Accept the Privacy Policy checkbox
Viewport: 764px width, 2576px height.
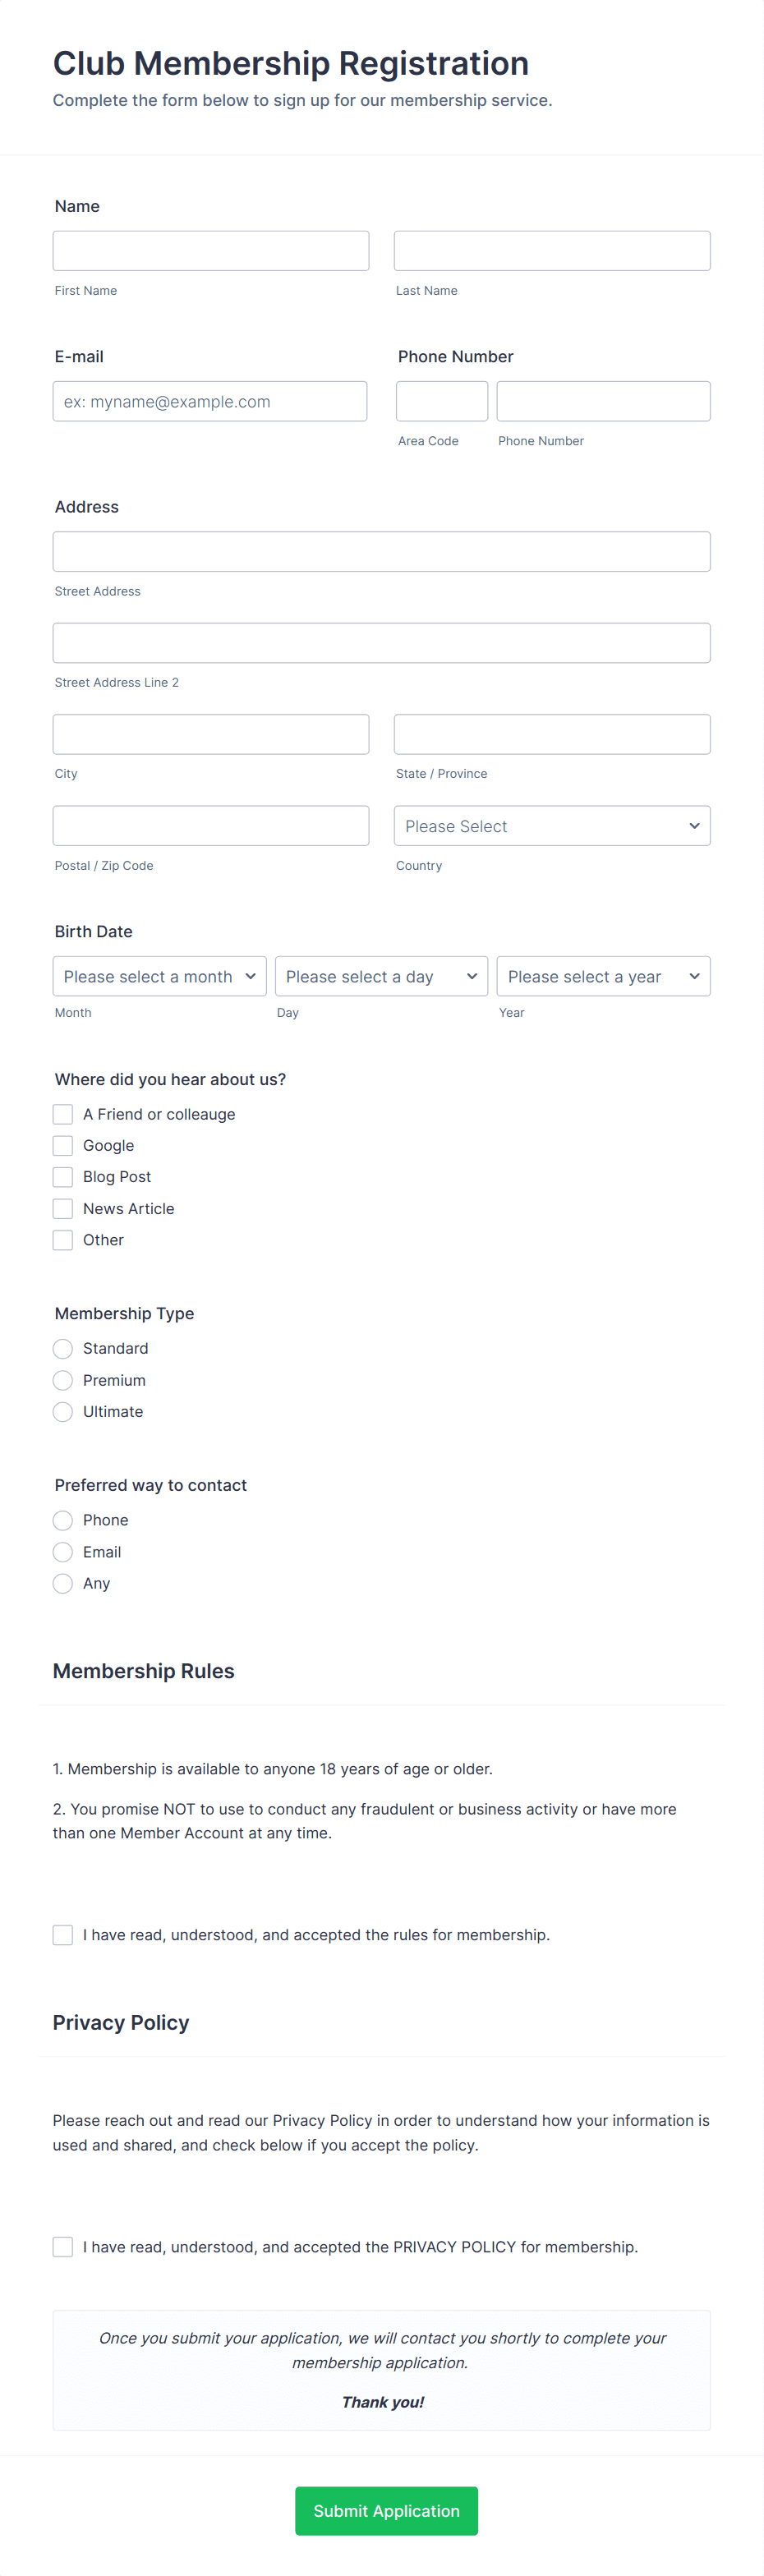62,2246
